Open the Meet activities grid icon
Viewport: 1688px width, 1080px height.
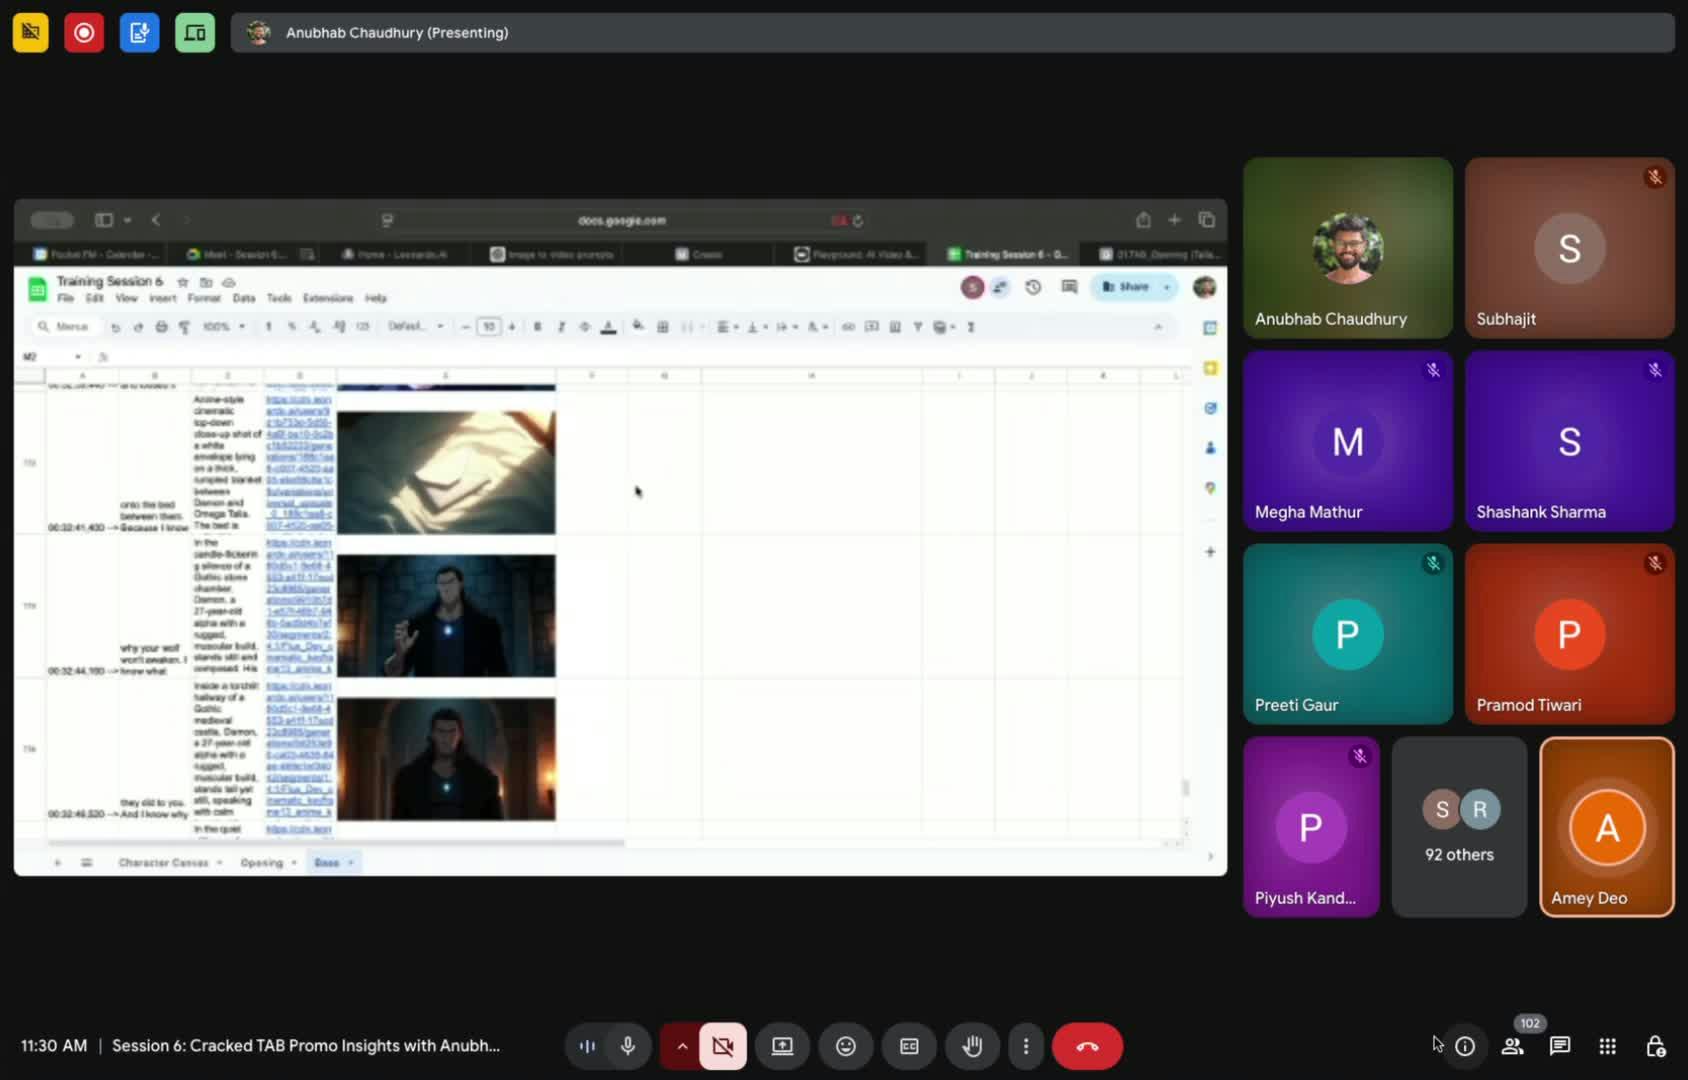(x=1608, y=1046)
